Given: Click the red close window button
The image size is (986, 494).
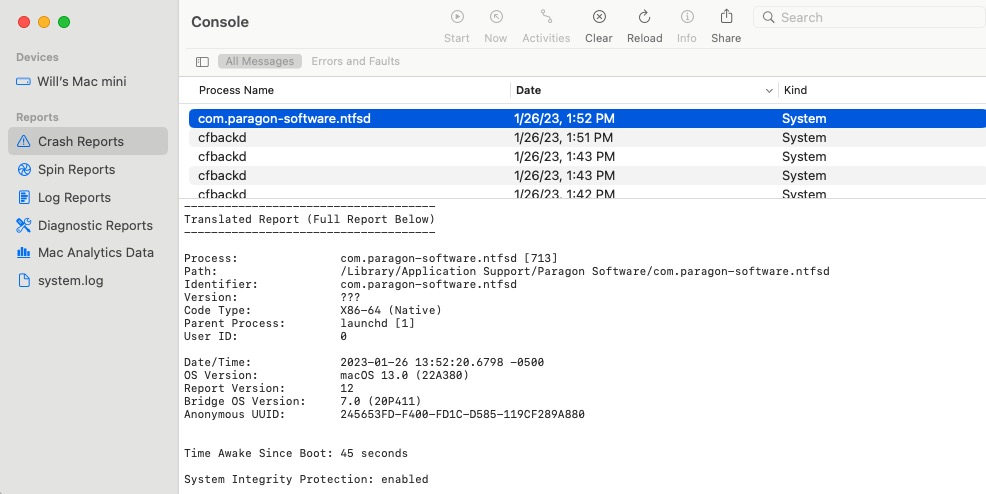Looking at the screenshot, I should click(24, 22).
